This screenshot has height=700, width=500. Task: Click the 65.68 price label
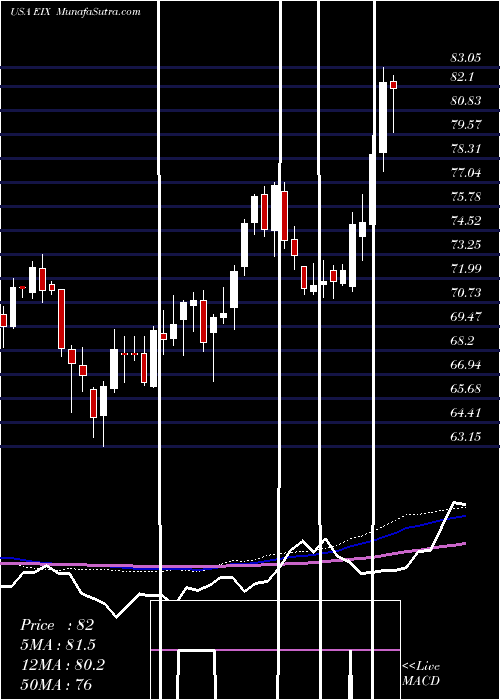466,389
